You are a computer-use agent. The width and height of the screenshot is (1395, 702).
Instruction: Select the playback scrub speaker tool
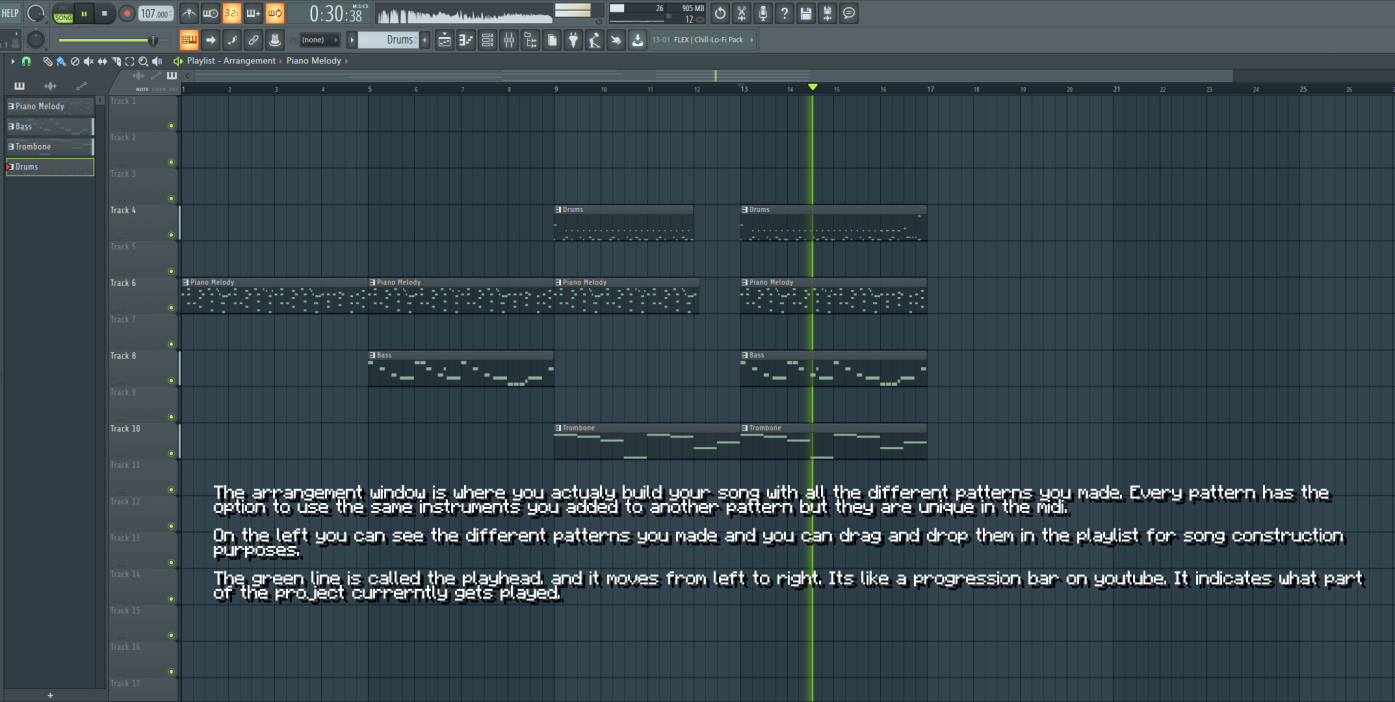(157, 61)
